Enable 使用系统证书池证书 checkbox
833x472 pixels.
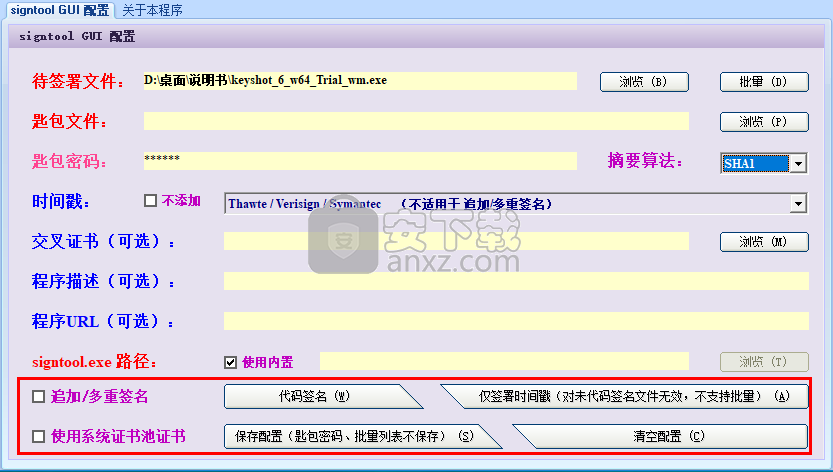[x=38, y=436]
